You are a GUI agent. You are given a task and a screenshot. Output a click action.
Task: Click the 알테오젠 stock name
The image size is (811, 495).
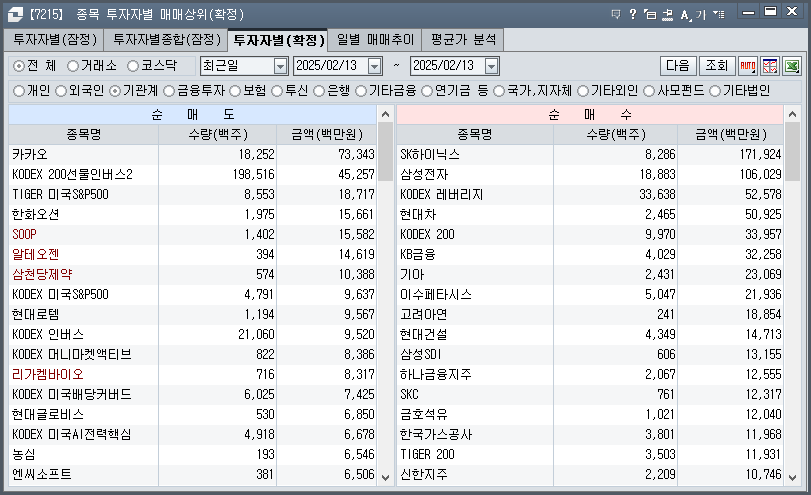click(36, 254)
